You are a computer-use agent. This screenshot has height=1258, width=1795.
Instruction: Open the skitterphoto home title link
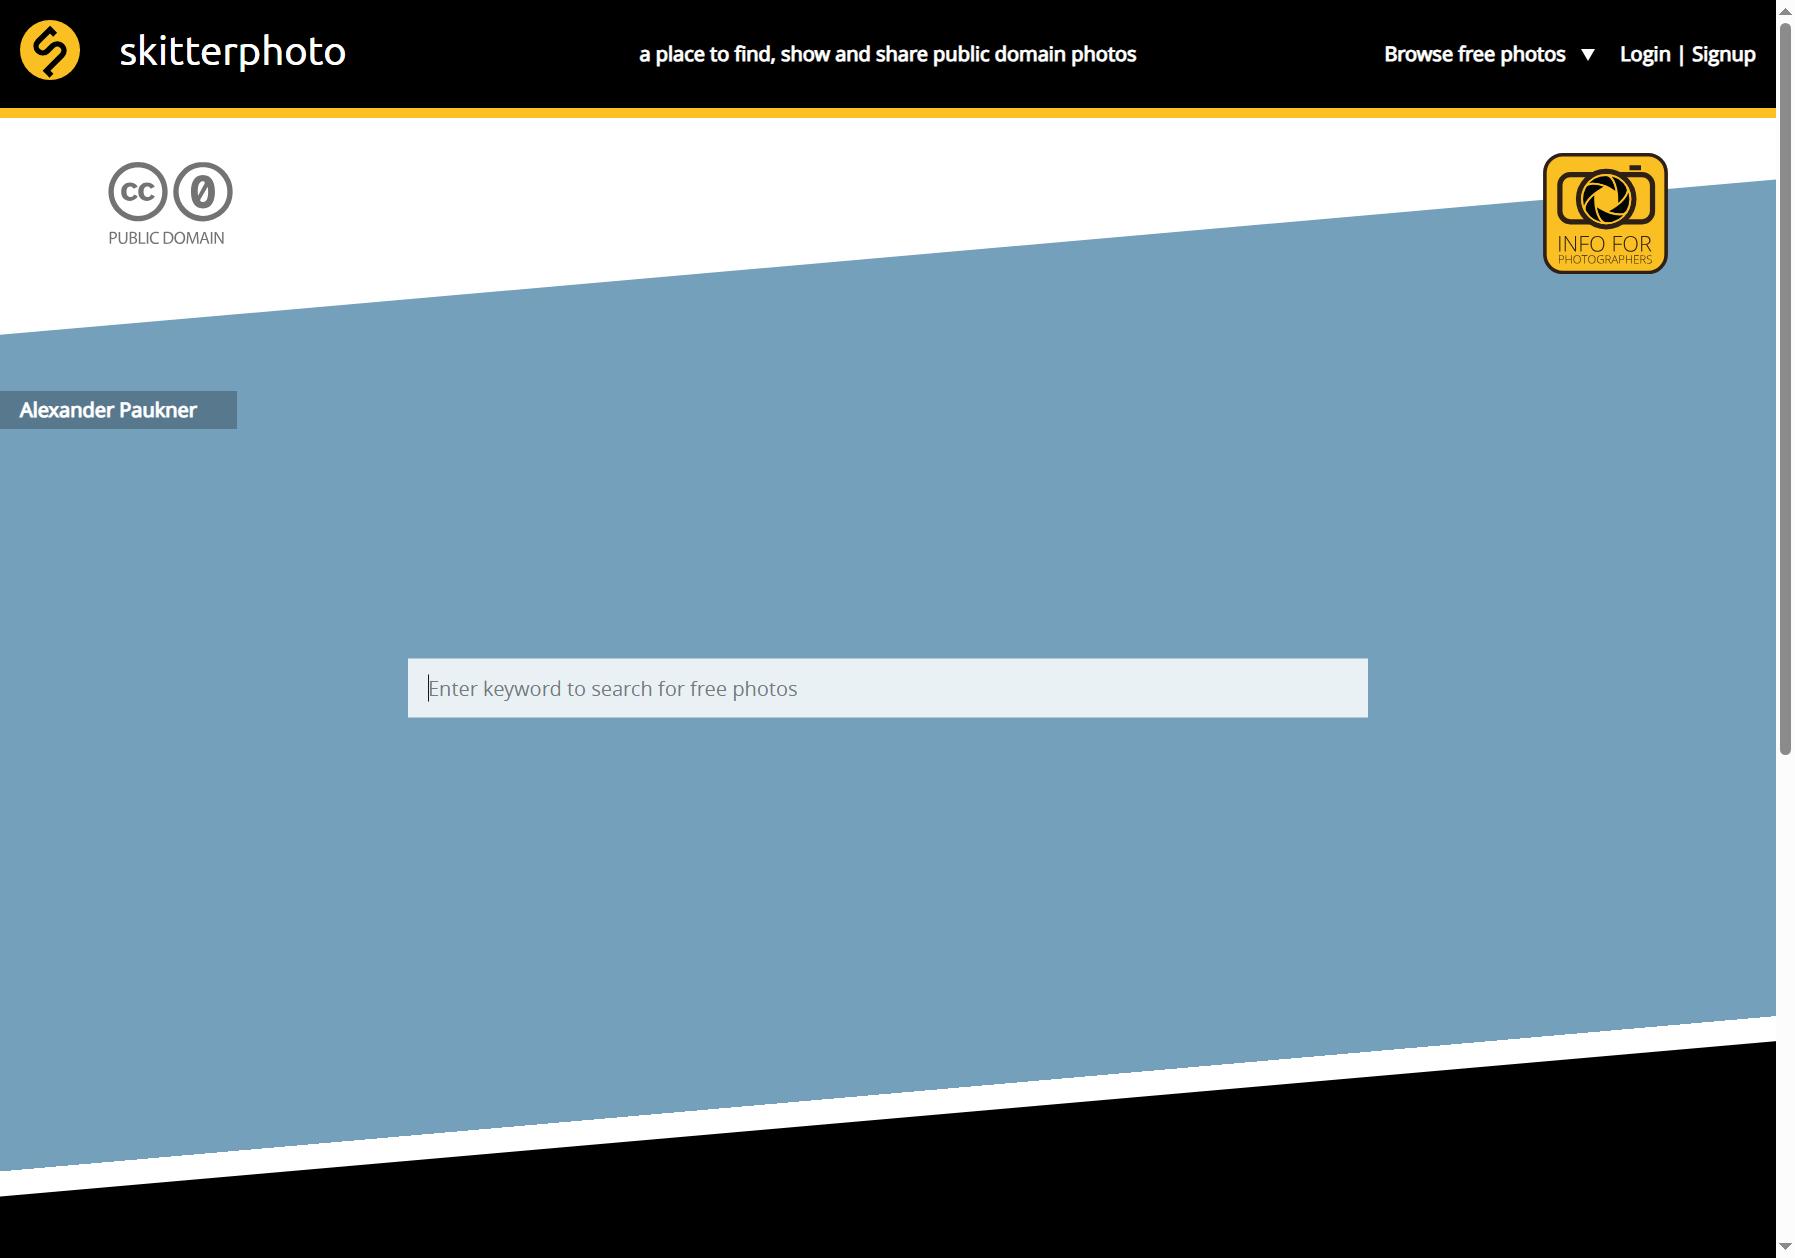coord(232,52)
